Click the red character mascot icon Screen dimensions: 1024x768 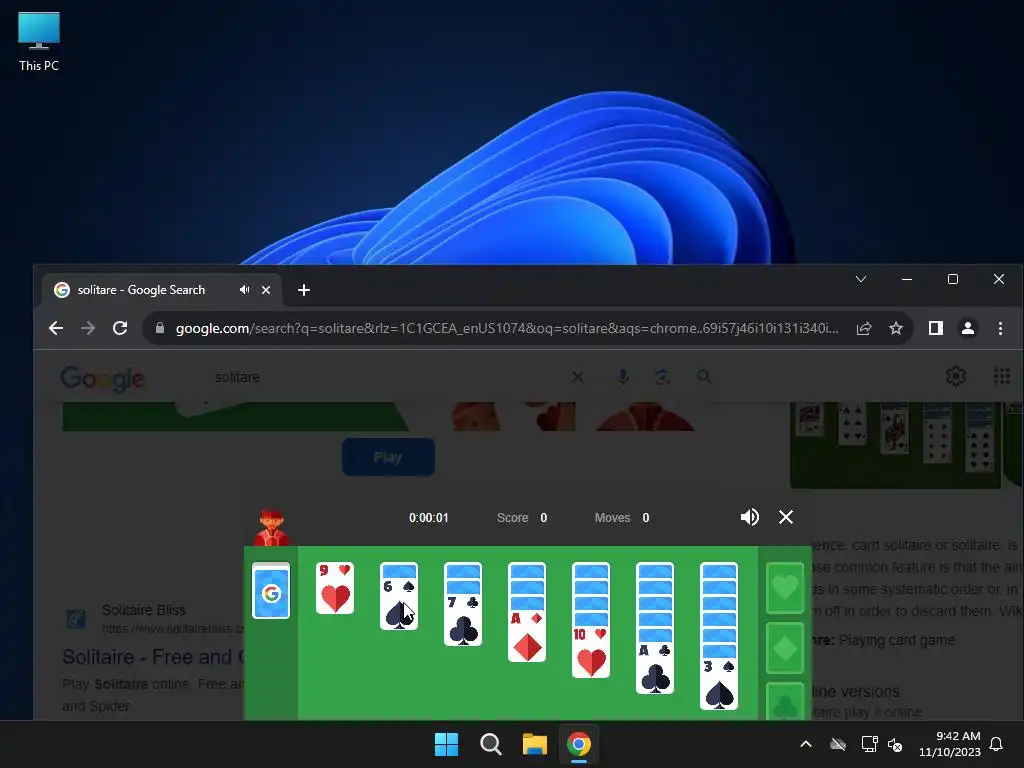272,526
